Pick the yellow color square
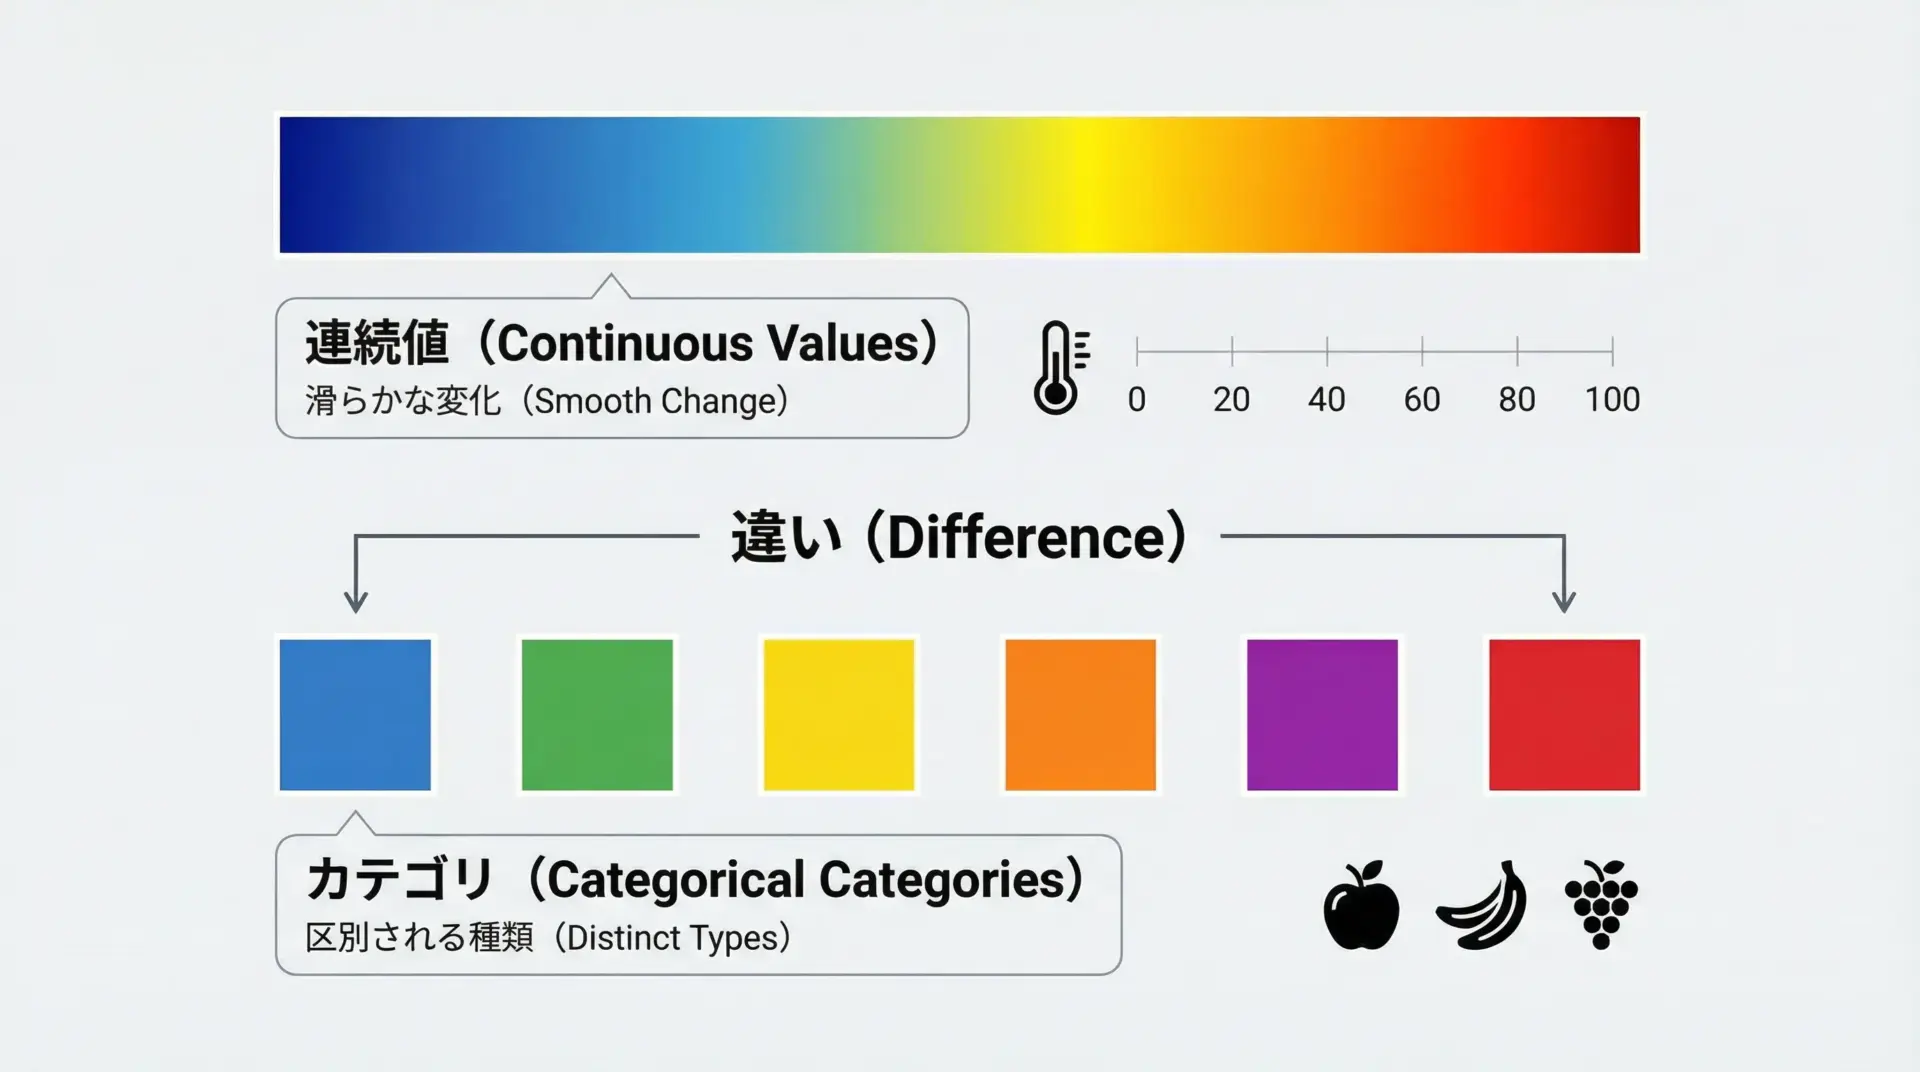 (x=839, y=715)
